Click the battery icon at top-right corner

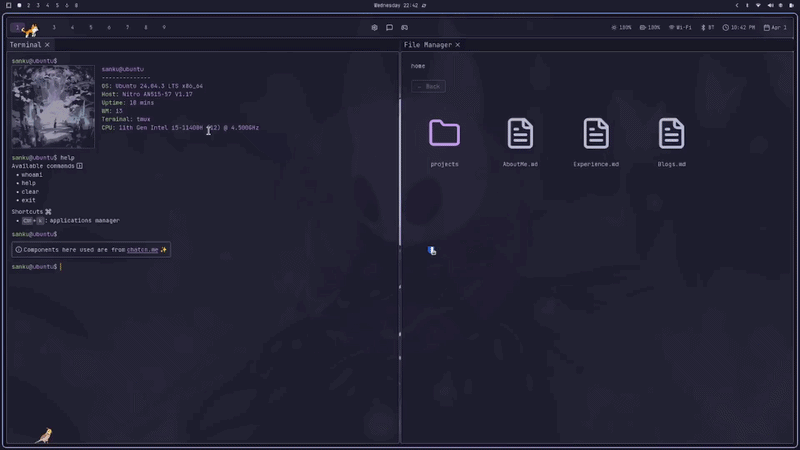(x=791, y=5)
